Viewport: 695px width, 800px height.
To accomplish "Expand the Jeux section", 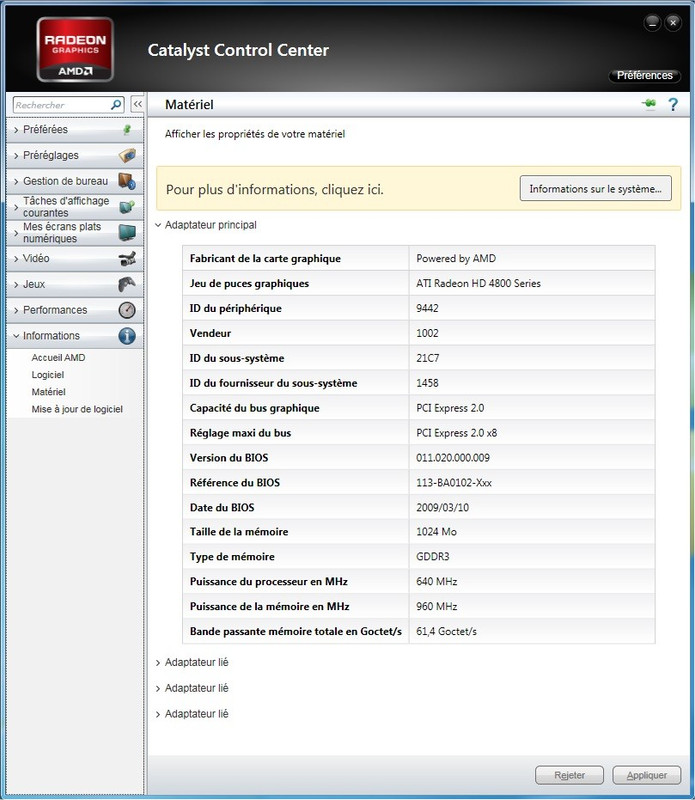I will click(75, 284).
